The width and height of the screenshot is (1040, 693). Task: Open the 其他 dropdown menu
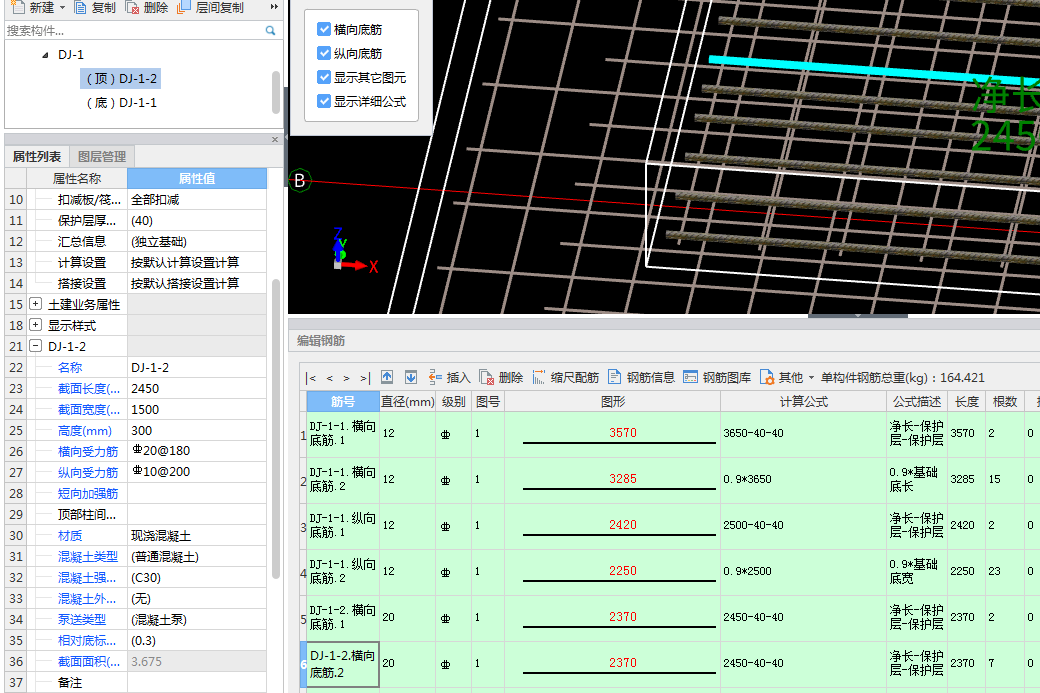(x=787, y=377)
